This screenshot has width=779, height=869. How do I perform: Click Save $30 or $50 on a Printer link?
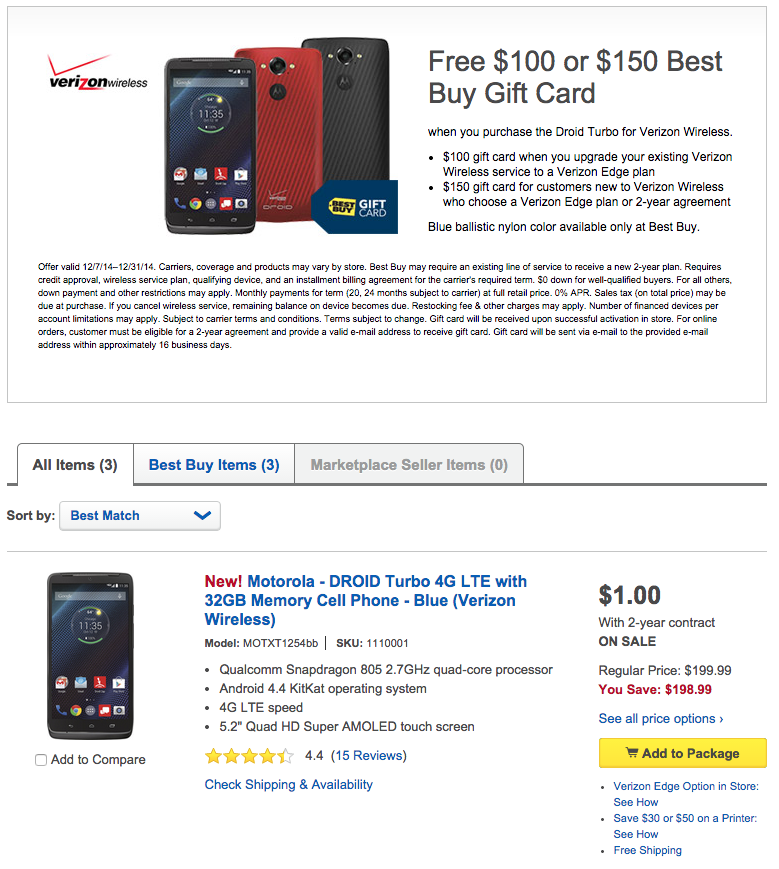[x=685, y=818]
